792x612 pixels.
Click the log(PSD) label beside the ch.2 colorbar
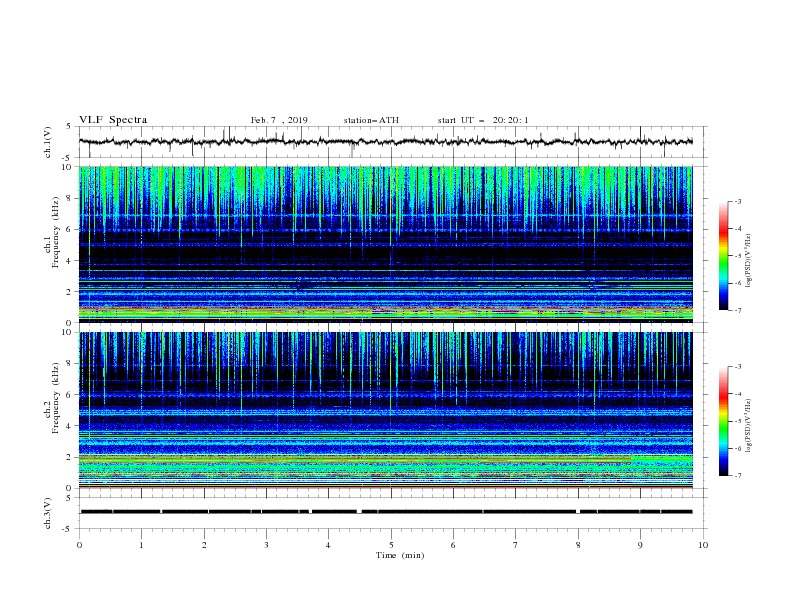click(x=749, y=426)
